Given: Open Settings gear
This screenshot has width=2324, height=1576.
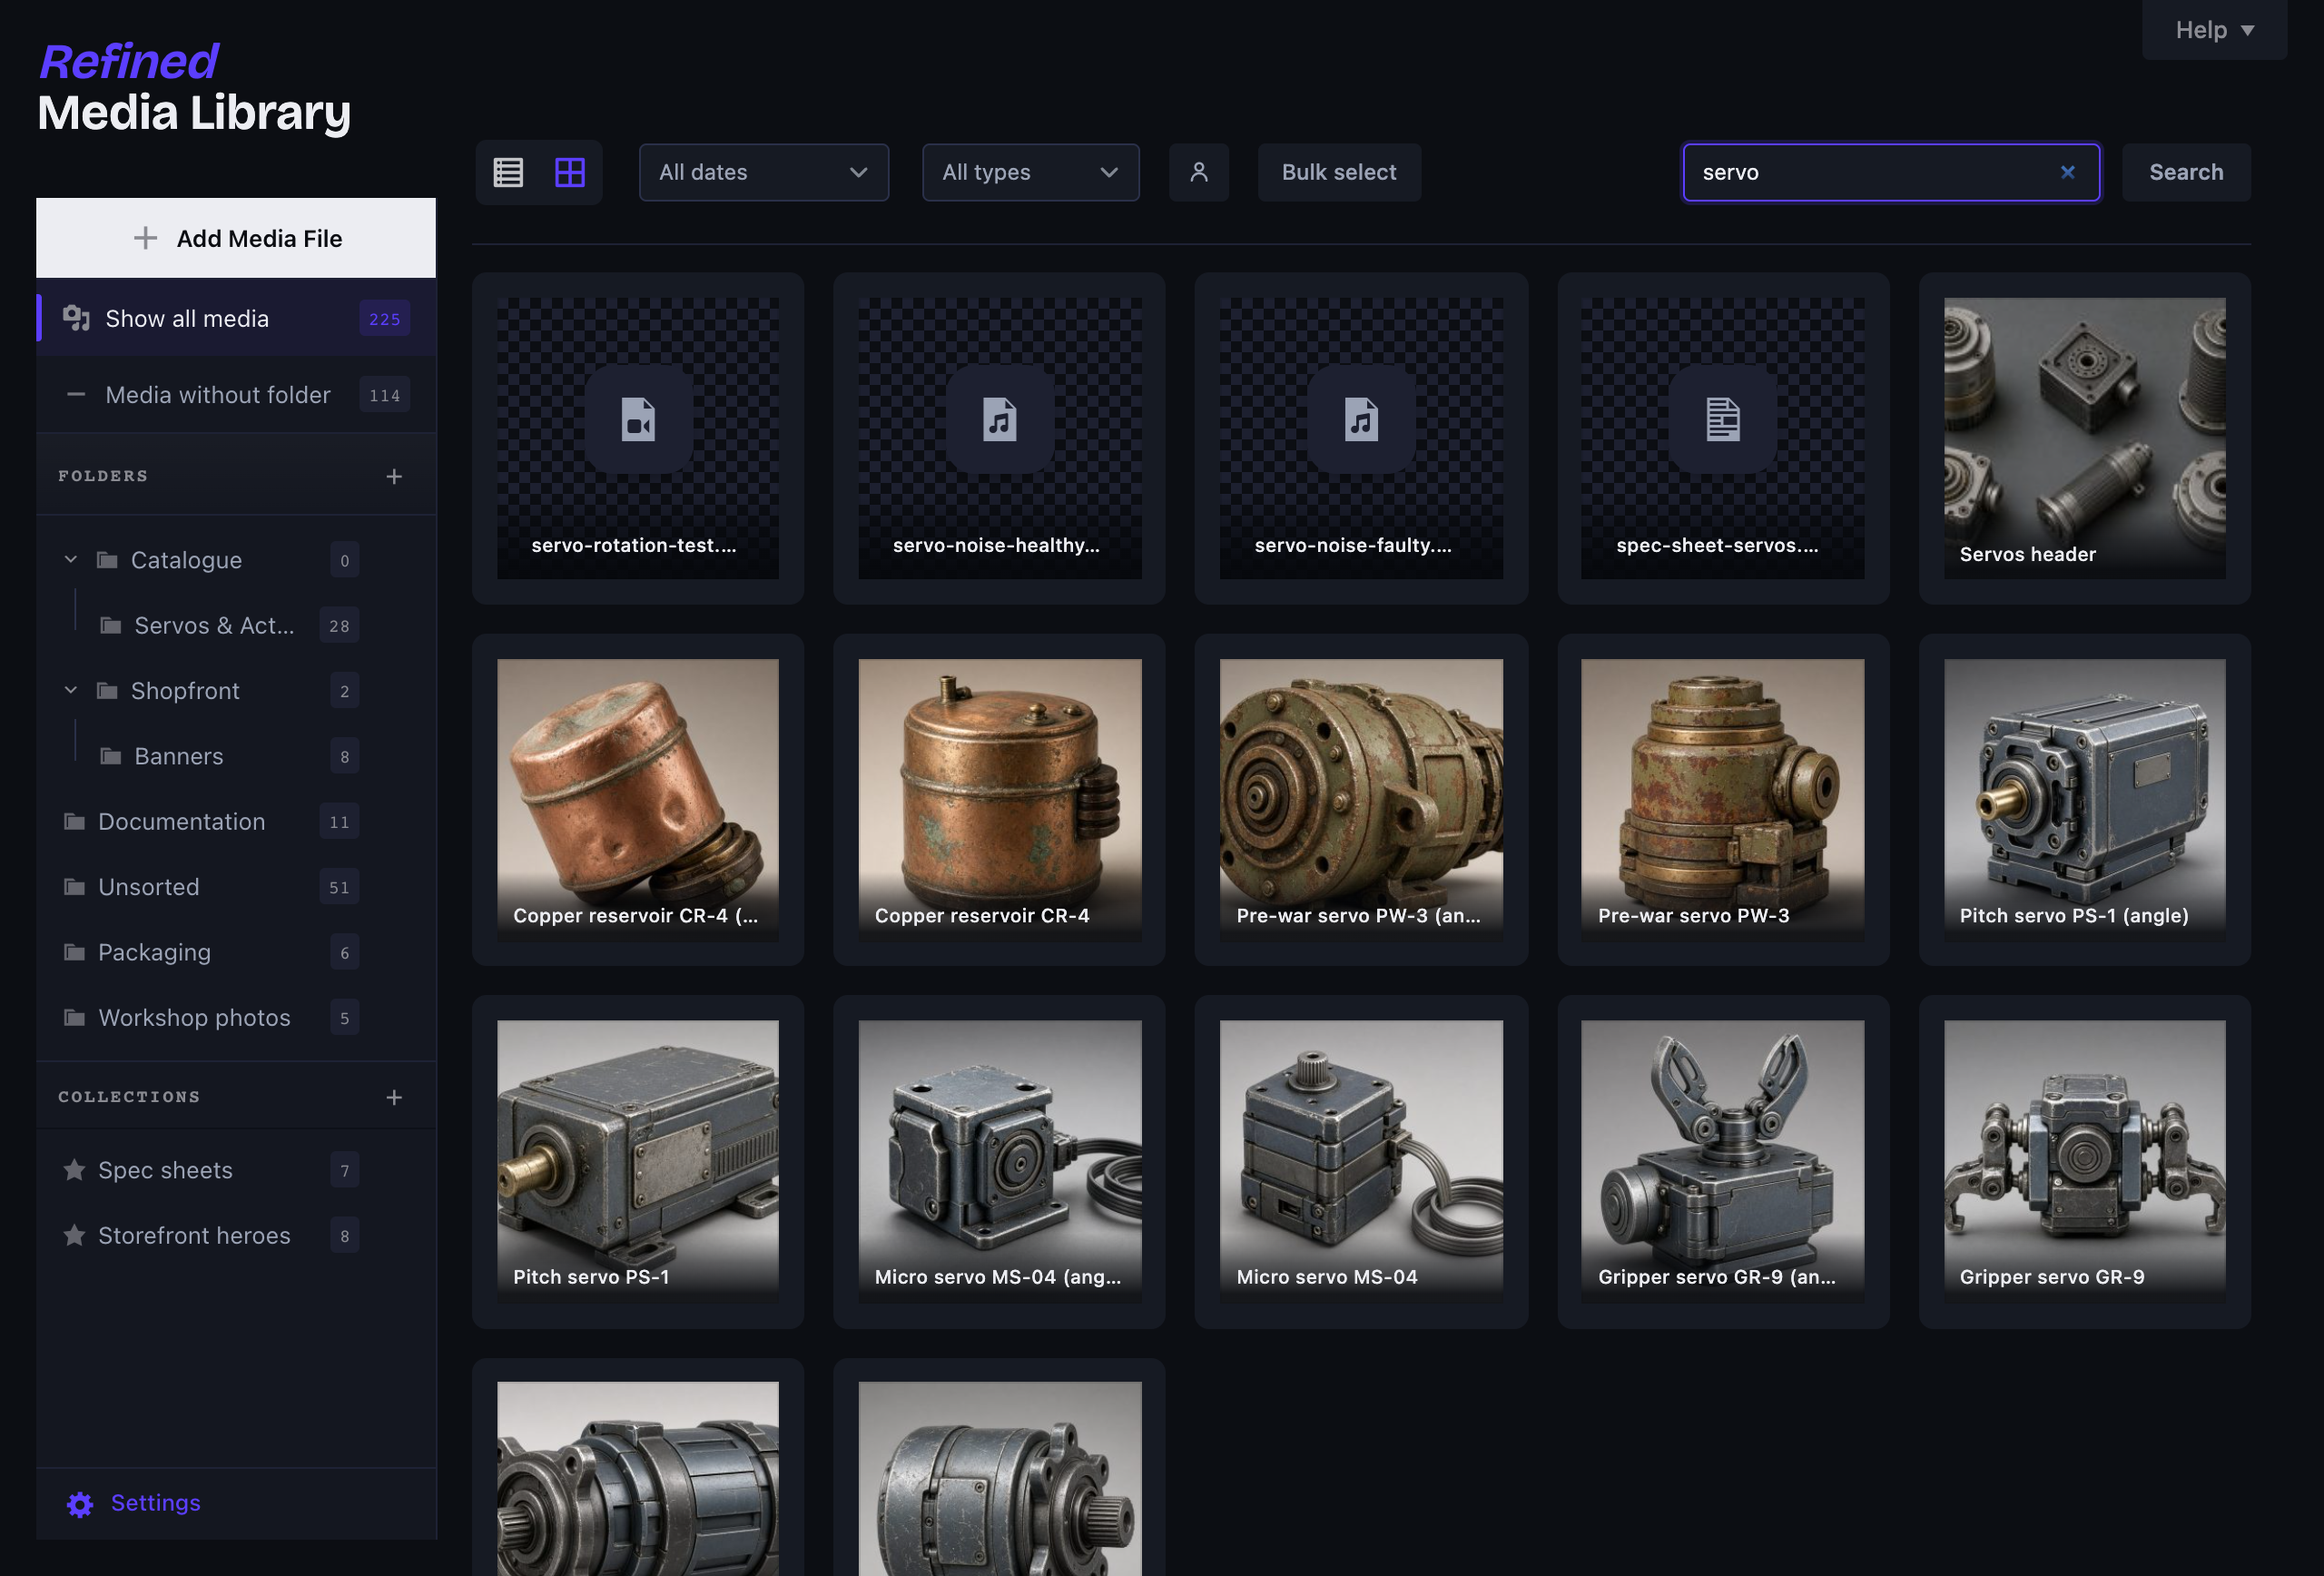Looking at the screenshot, I should [80, 1504].
